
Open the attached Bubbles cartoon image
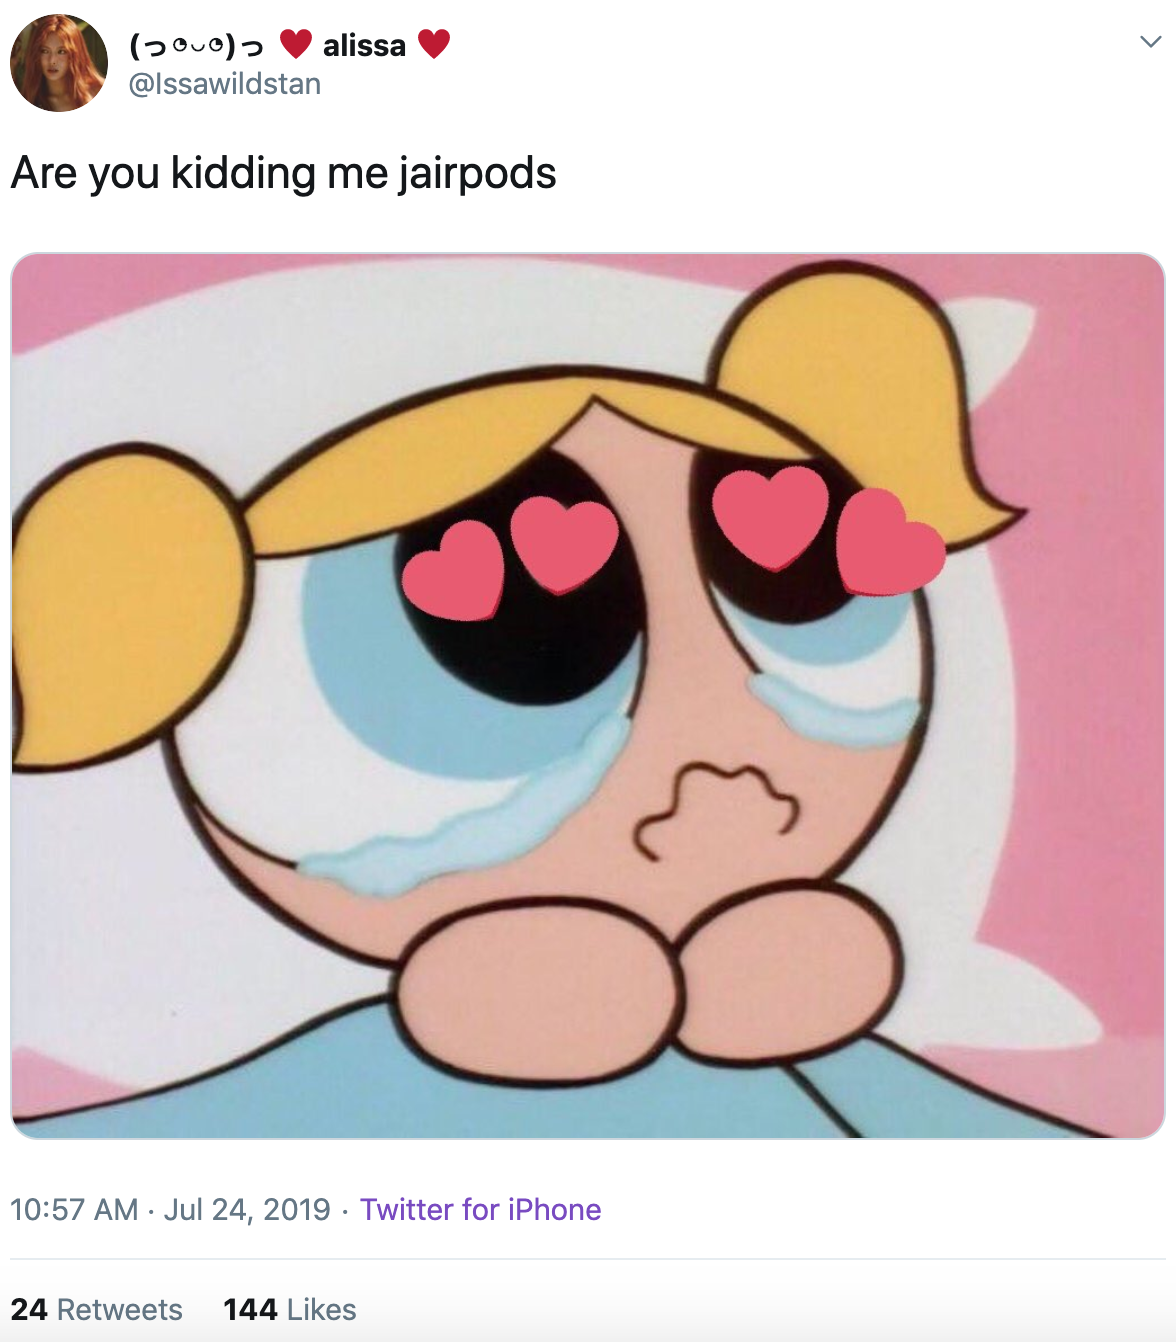coord(588,696)
